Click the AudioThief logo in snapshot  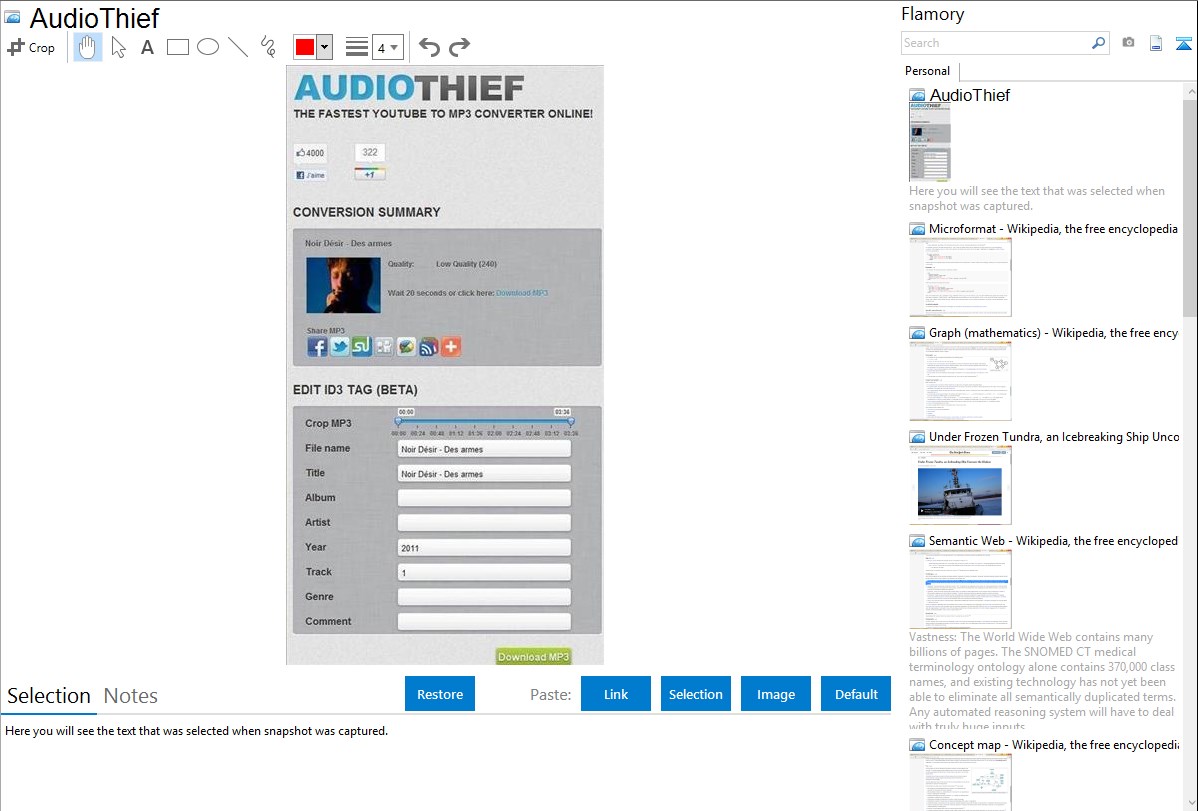coord(409,88)
